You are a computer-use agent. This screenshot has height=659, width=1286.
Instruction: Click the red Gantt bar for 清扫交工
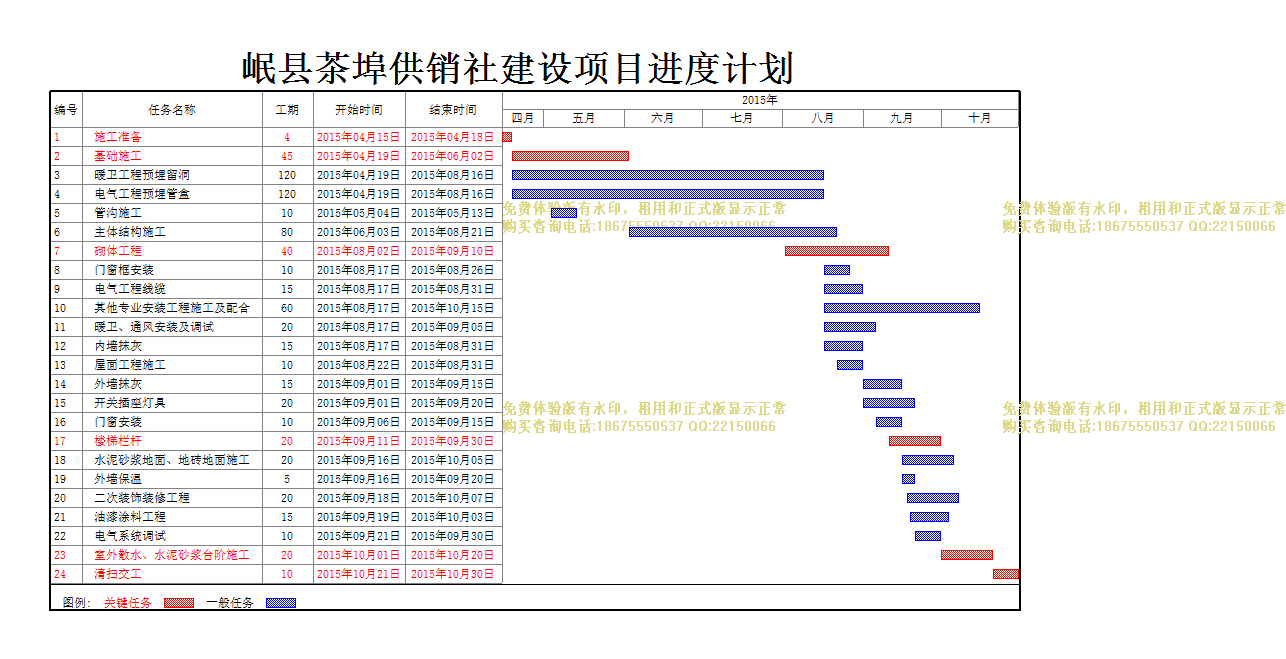pyautogui.click(x=1006, y=574)
